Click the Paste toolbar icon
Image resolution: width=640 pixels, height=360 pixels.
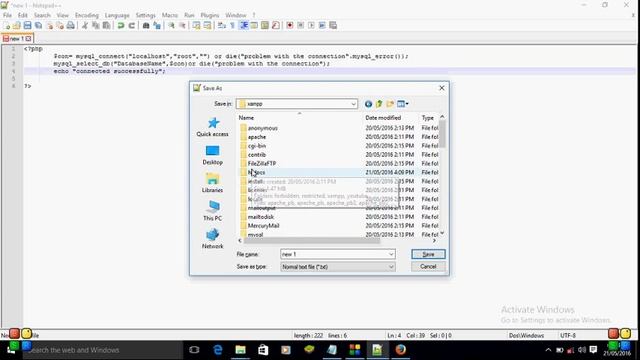coord(106,25)
